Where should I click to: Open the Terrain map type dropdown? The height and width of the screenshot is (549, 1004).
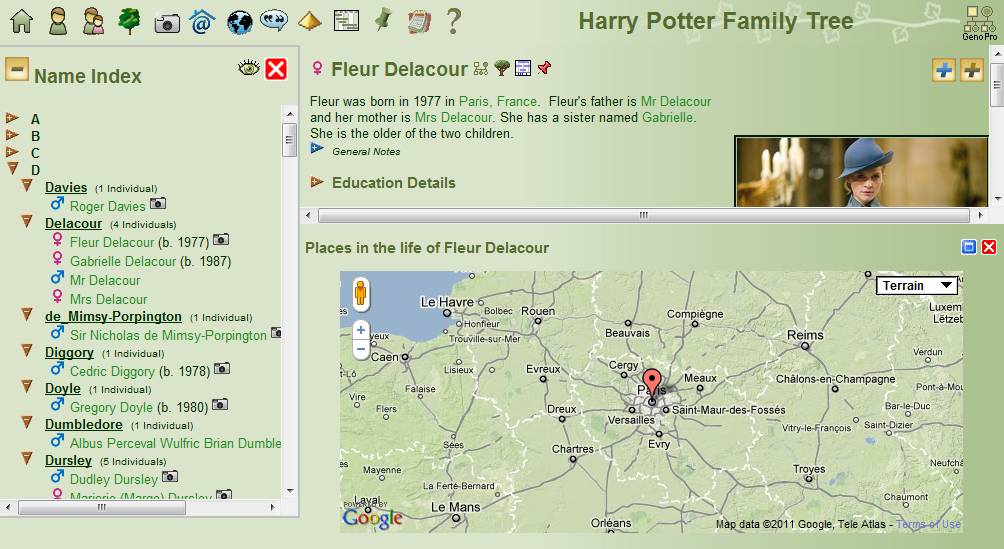pyautogui.click(x=917, y=286)
